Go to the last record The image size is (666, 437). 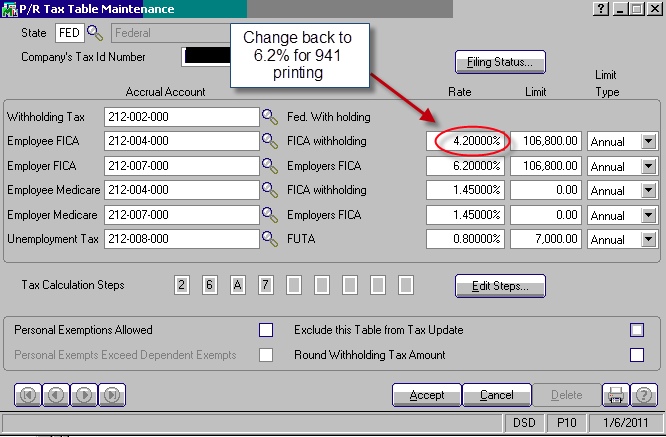point(112,395)
